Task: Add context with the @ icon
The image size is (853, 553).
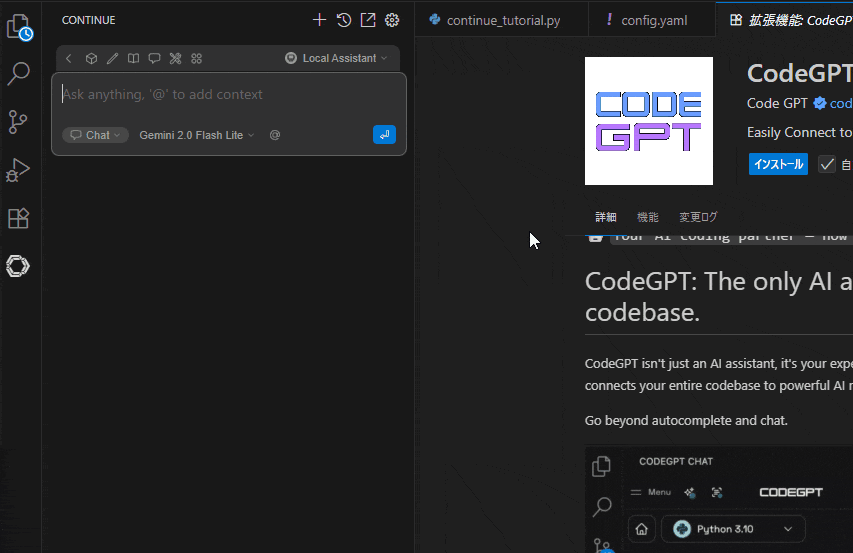Action: 275,135
